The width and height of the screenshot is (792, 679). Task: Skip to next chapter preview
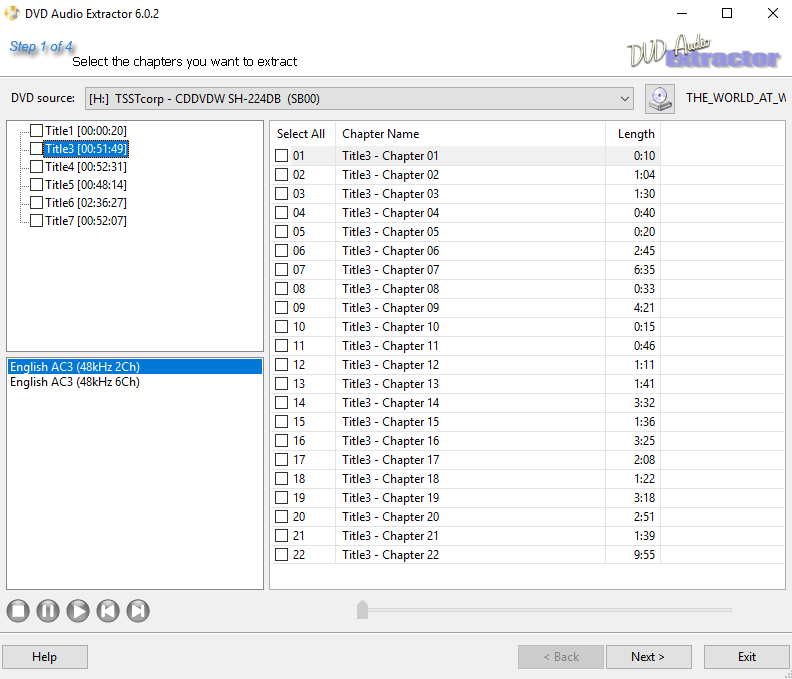[x=138, y=610]
